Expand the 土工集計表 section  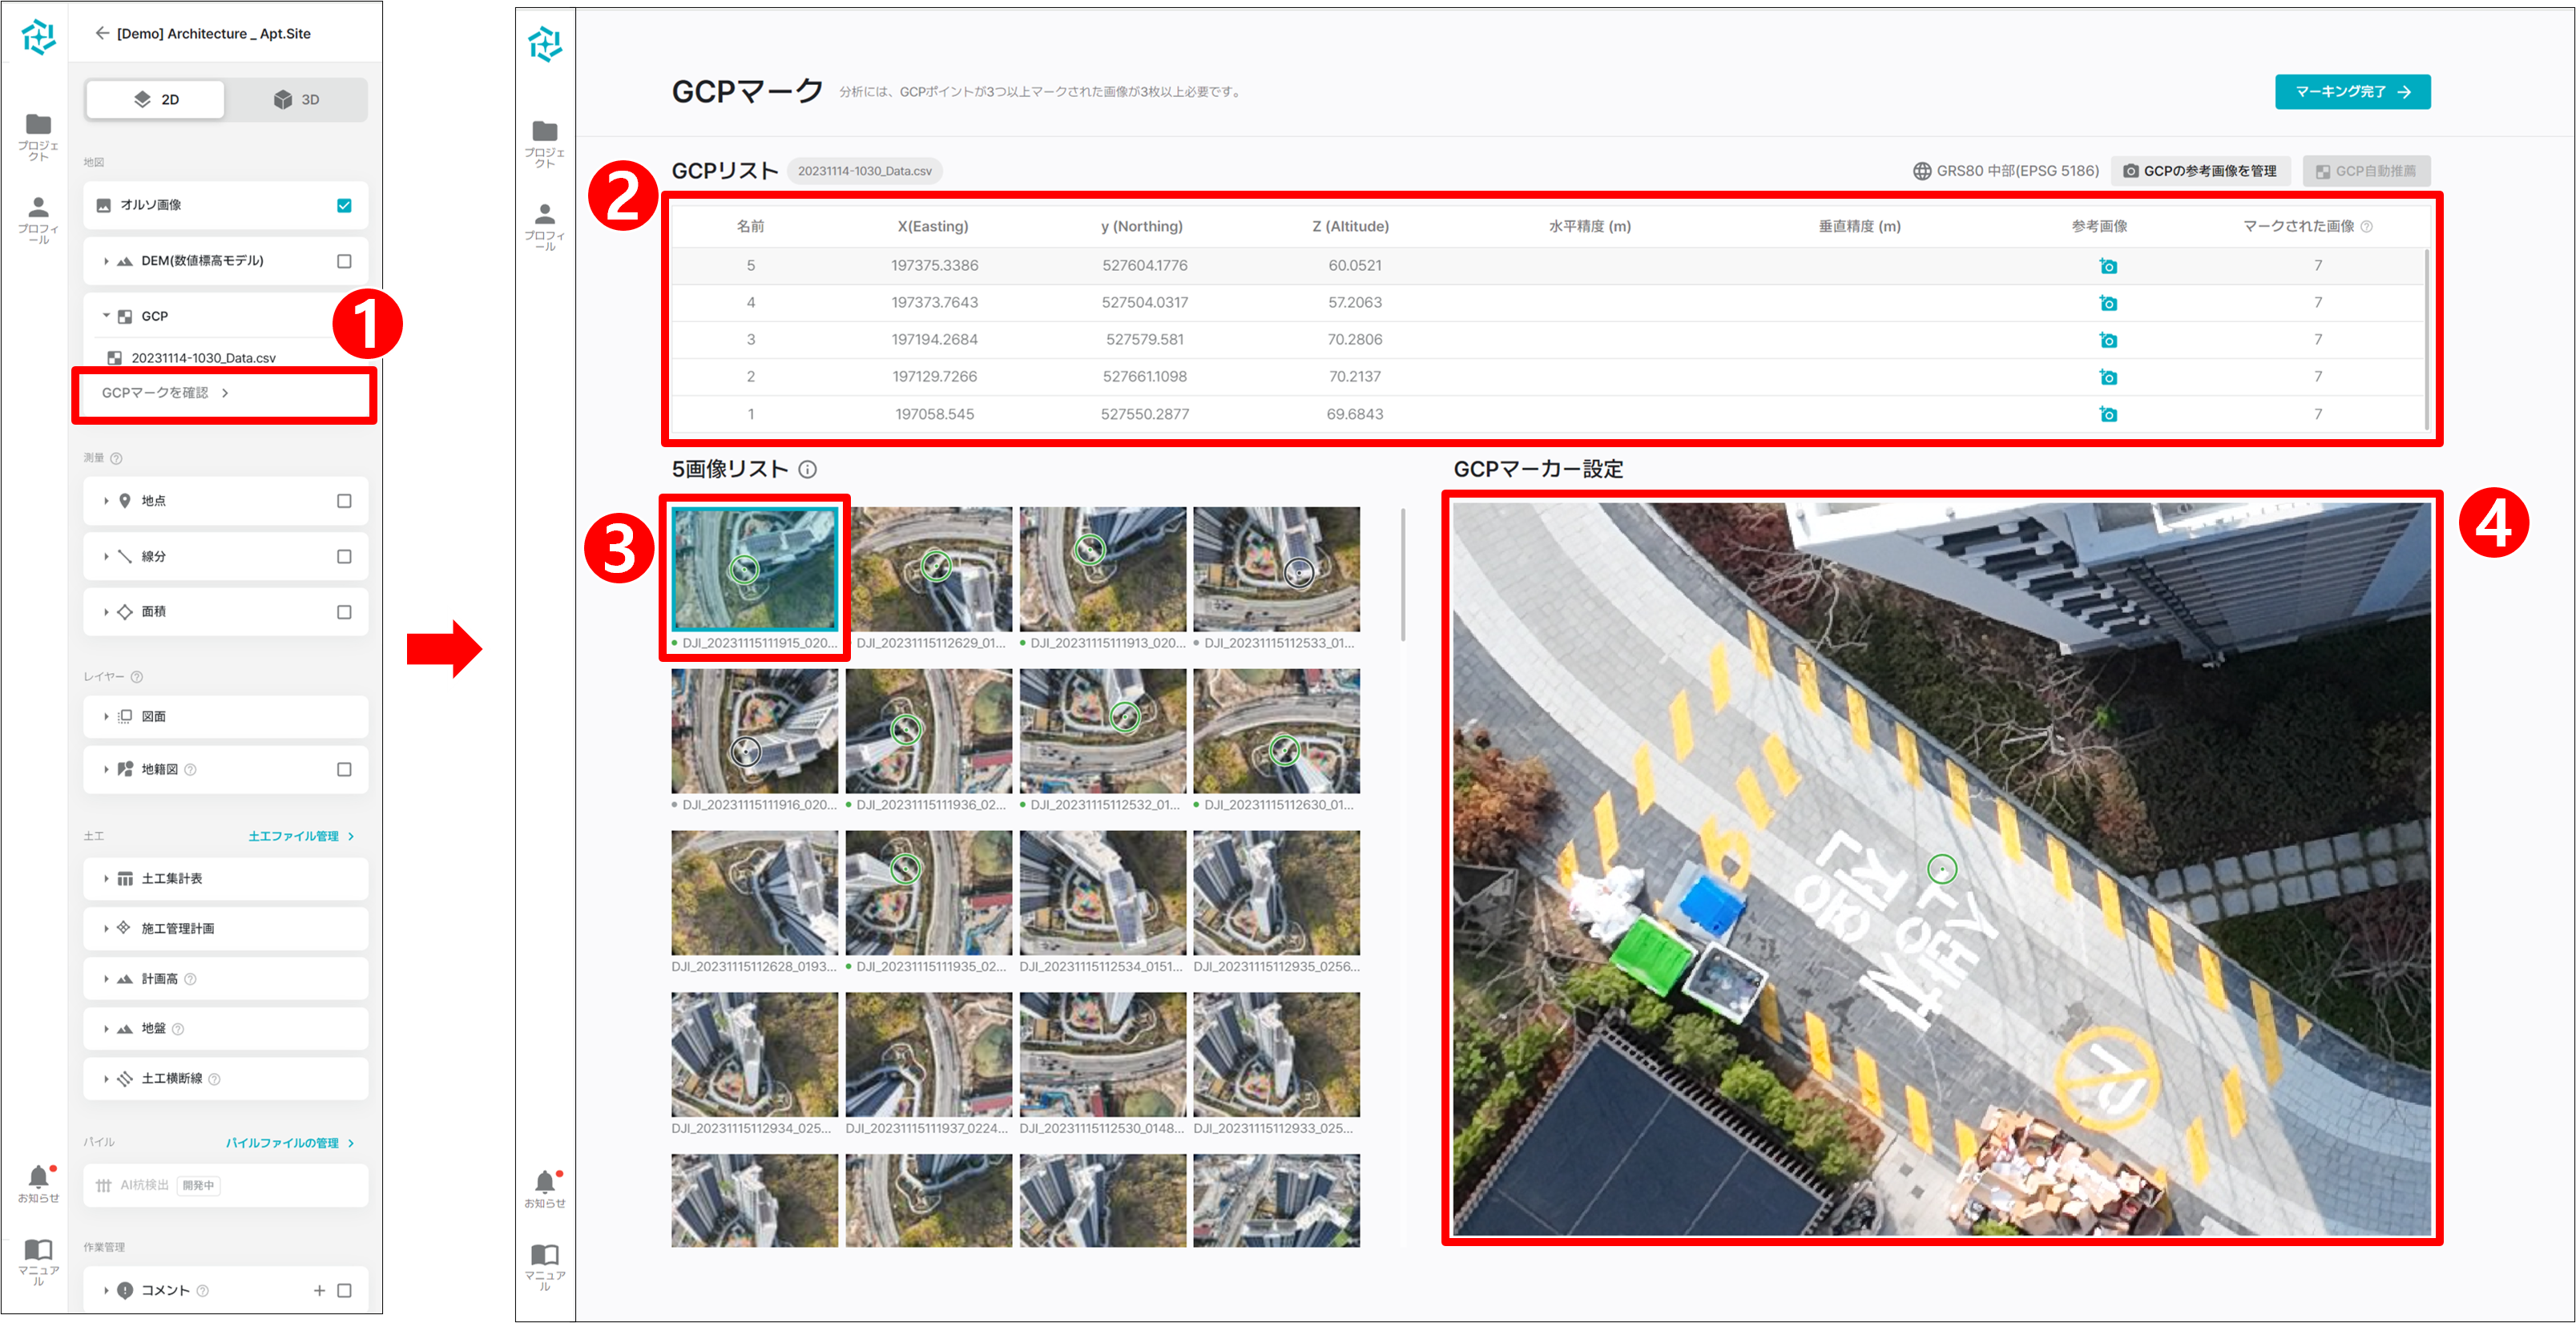point(106,878)
